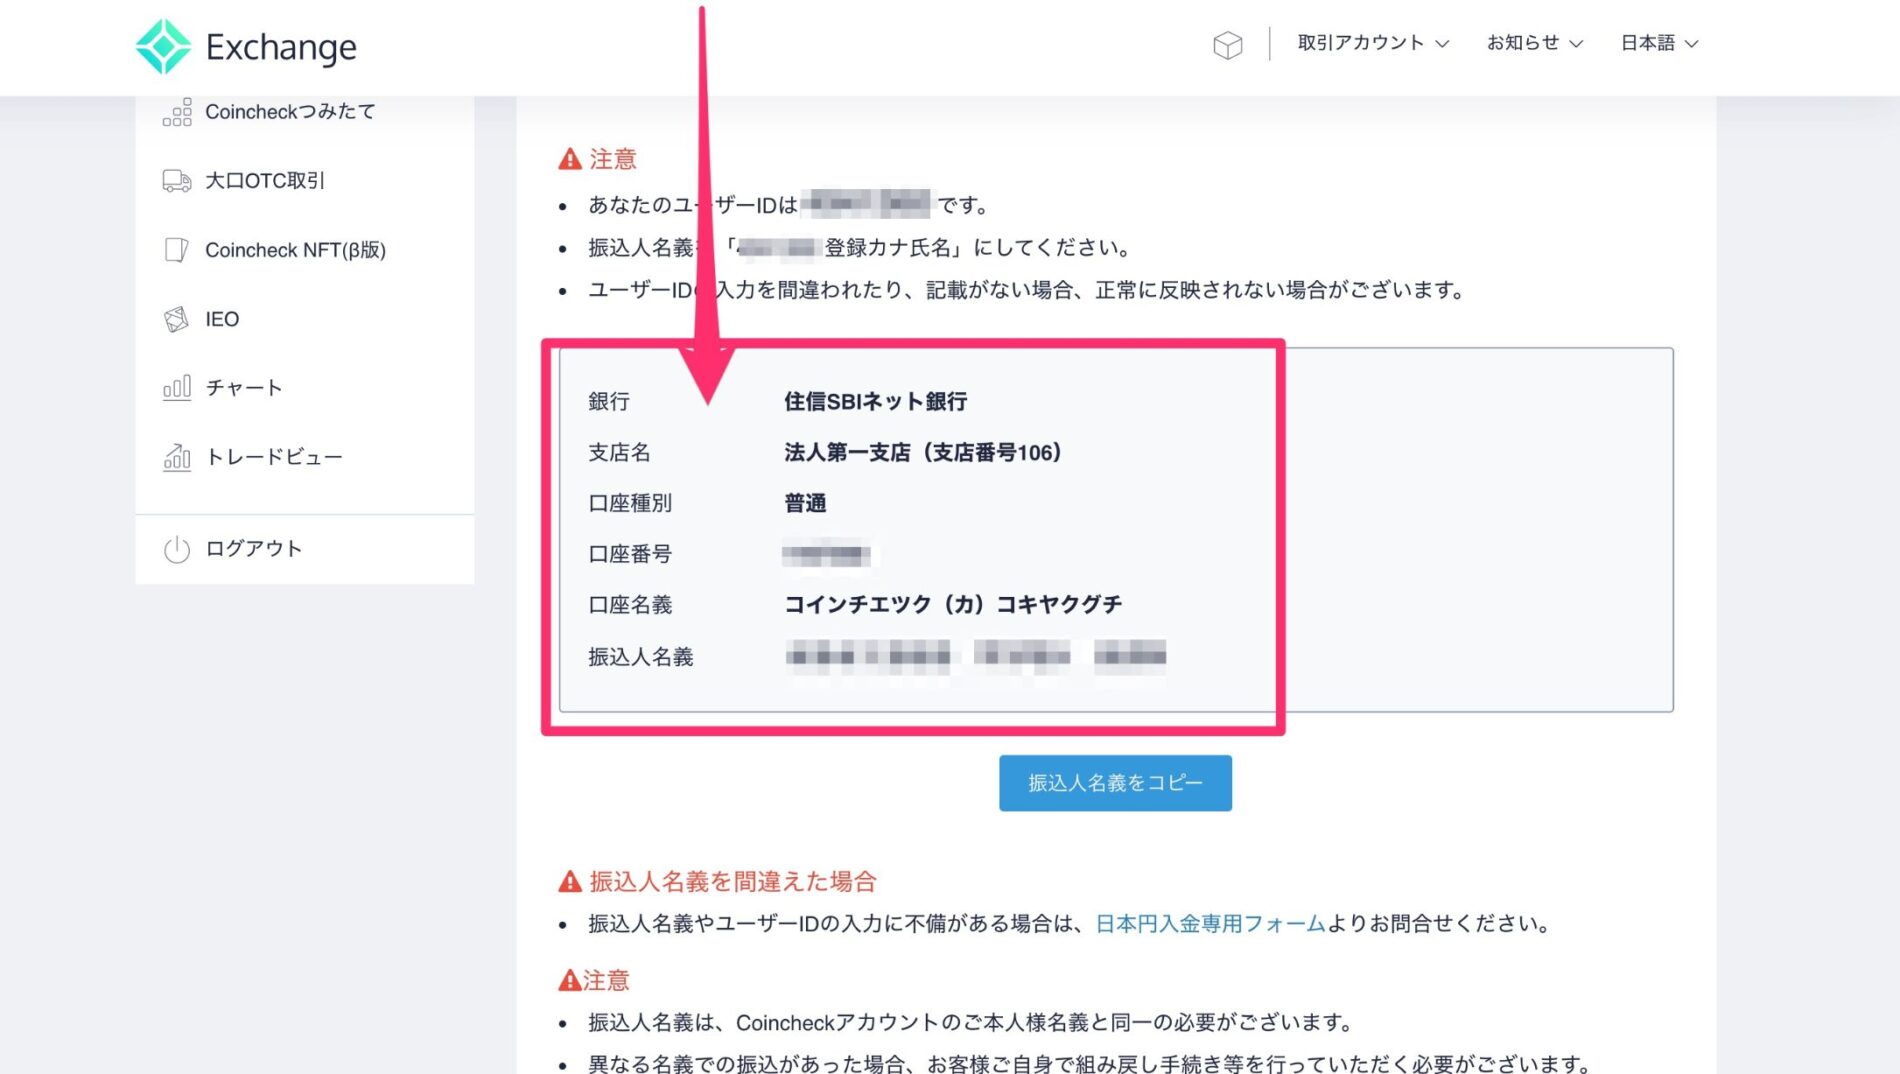
Task: Click the 振込人名義をコピー button
Action: 1115,783
